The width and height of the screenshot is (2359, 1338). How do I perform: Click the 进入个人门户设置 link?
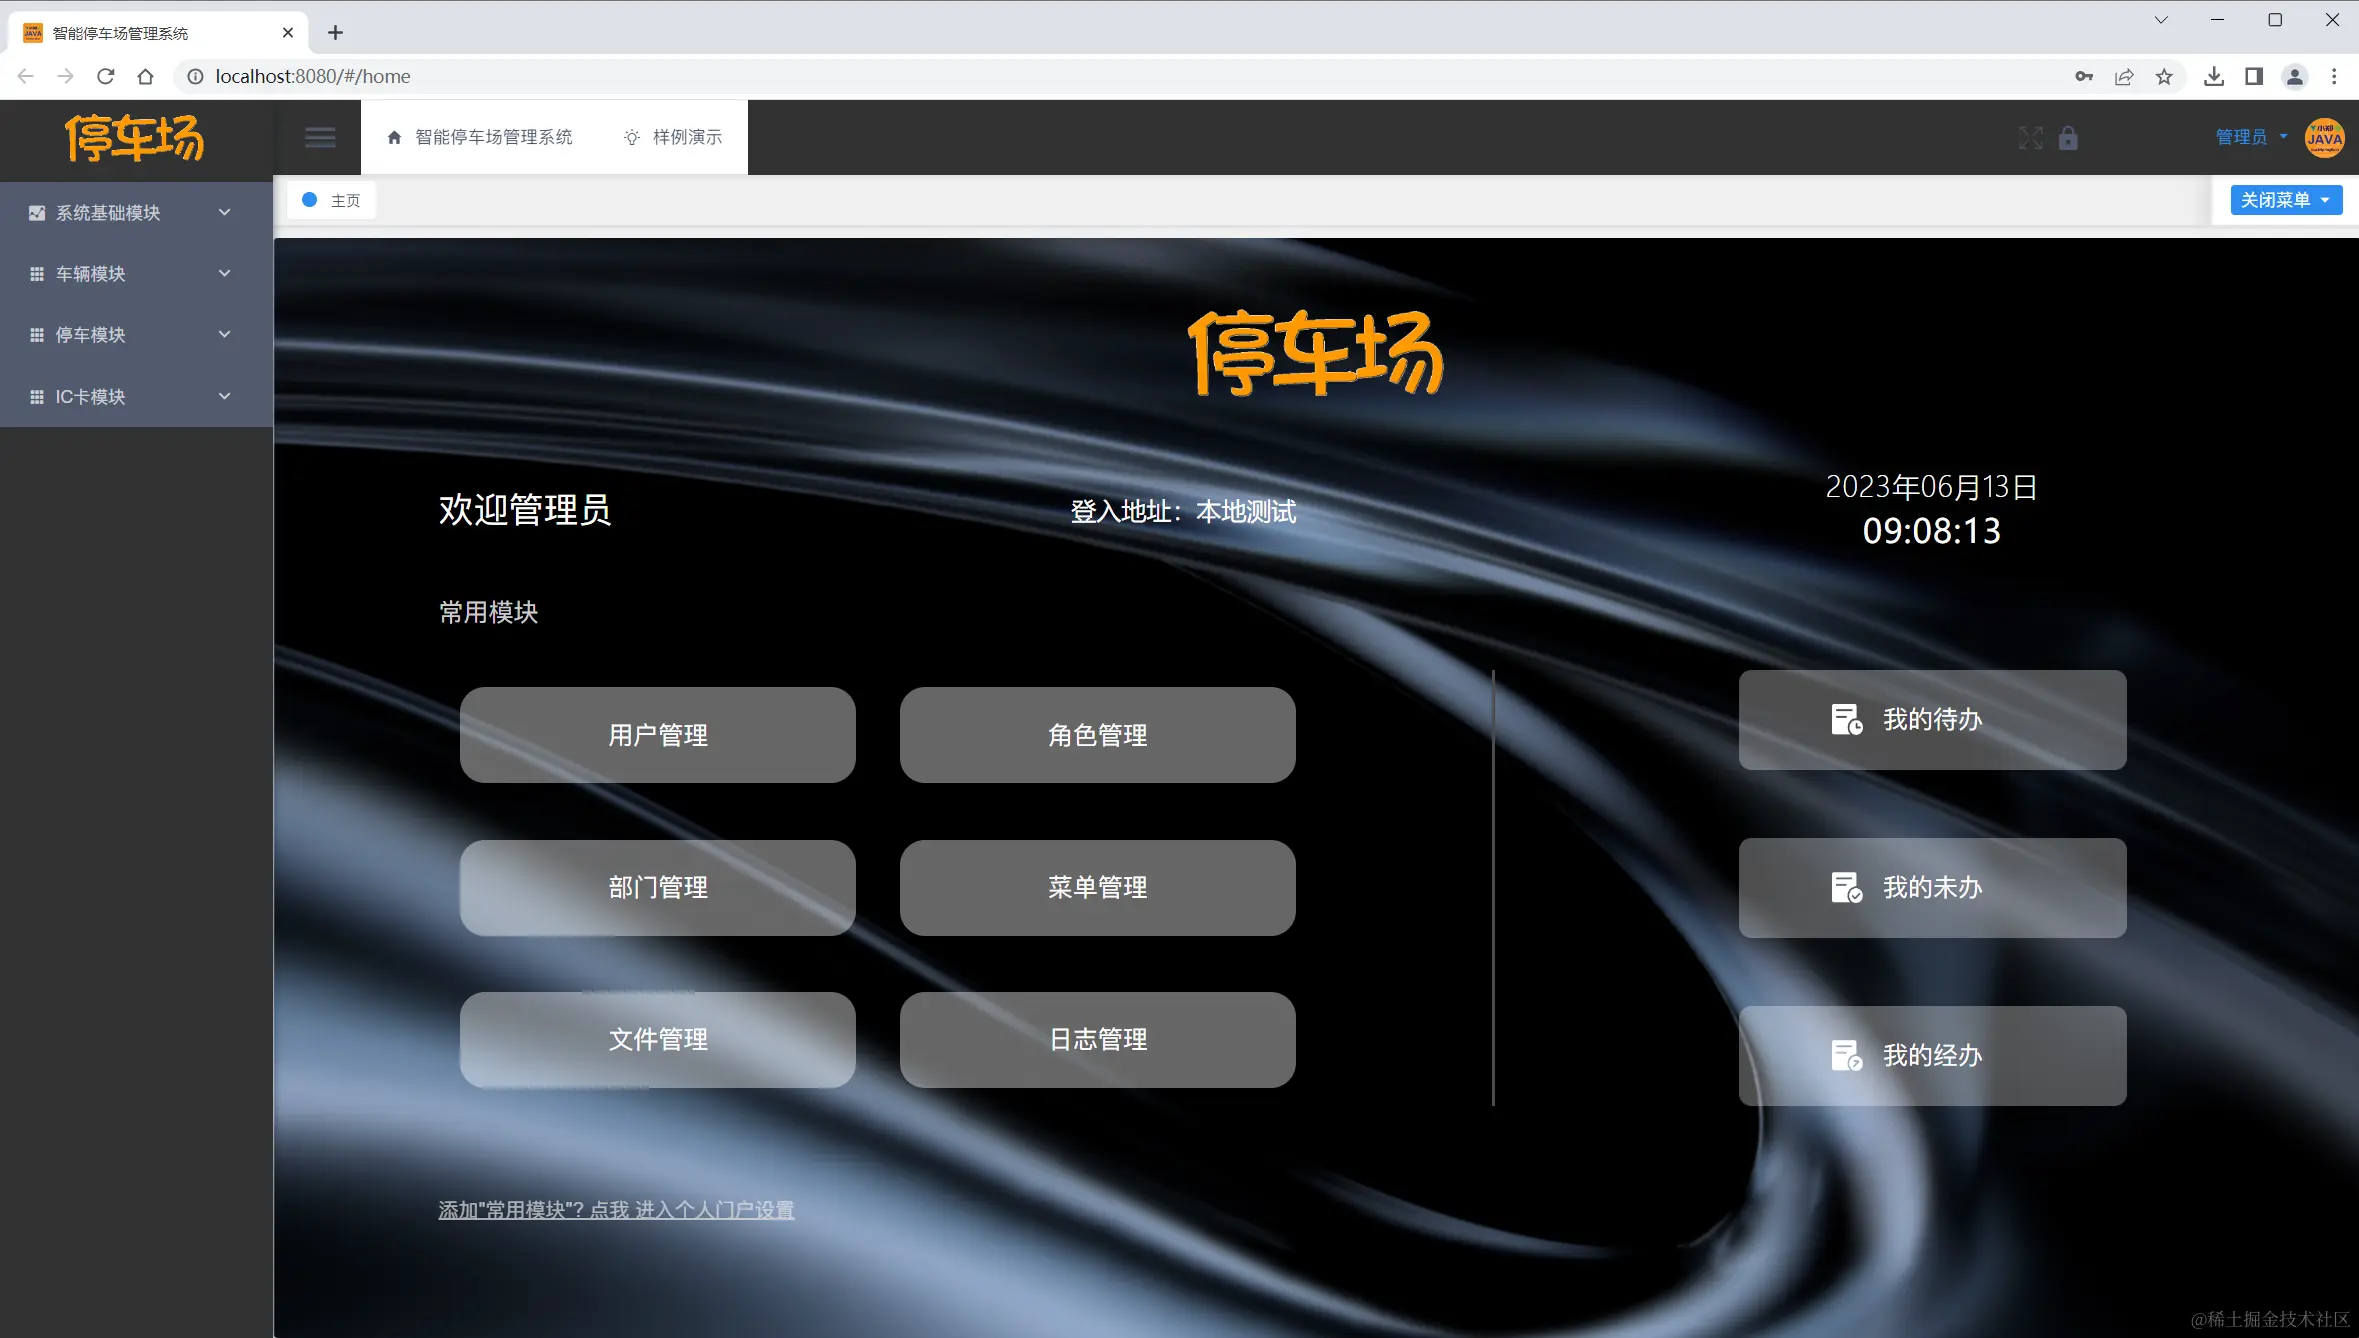point(714,1209)
